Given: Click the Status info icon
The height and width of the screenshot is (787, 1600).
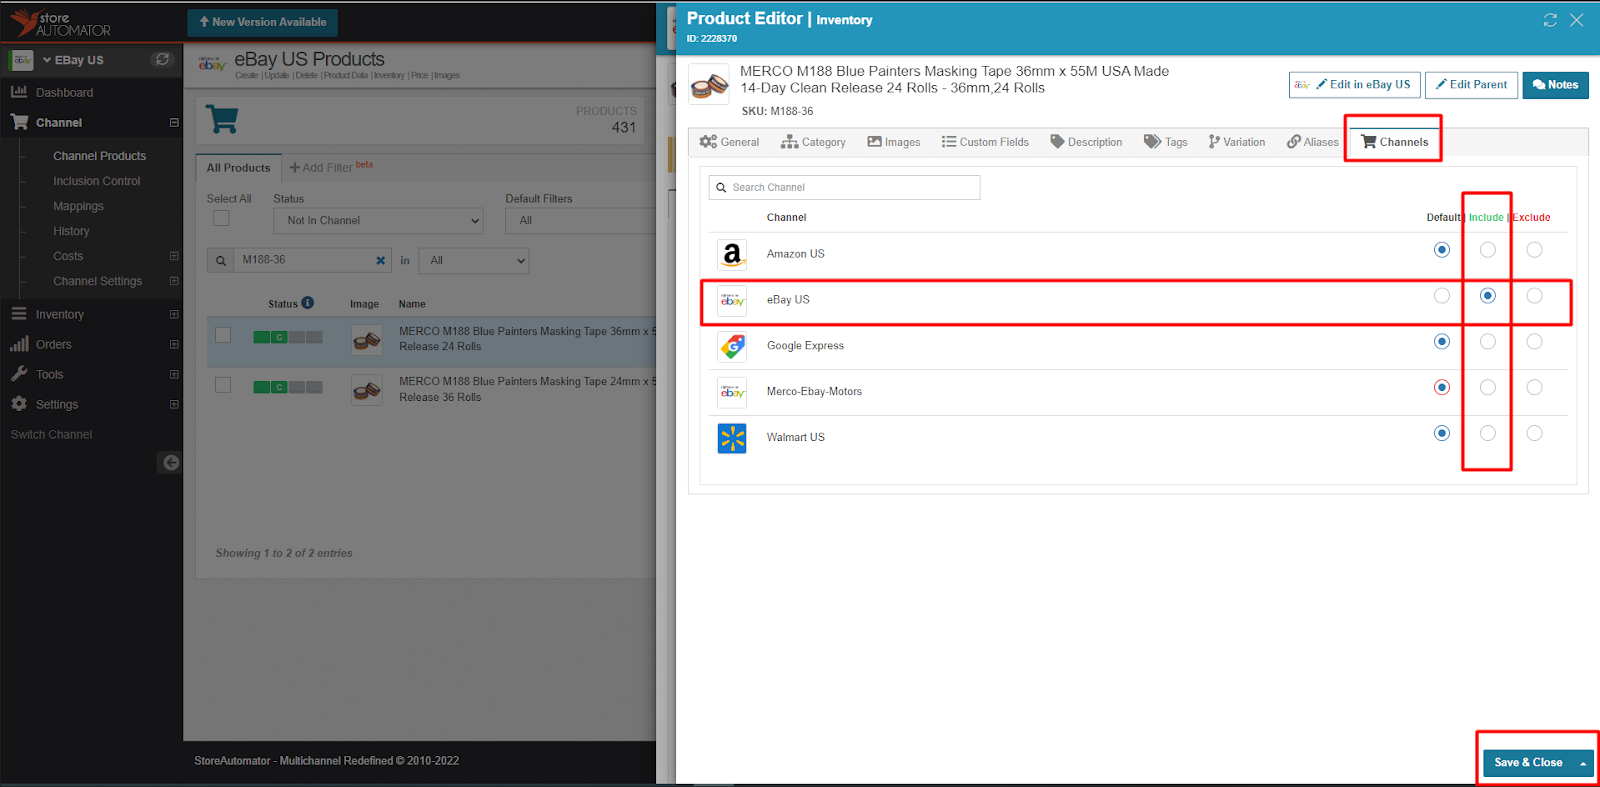Looking at the screenshot, I should click(x=308, y=303).
